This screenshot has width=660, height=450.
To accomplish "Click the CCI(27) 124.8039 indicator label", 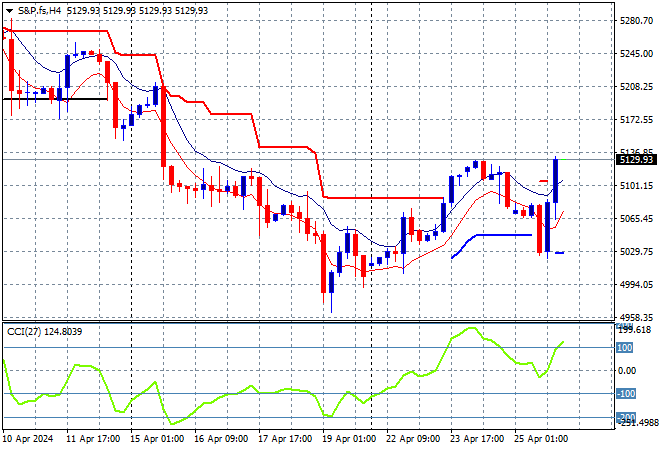I will click(45, 332).
